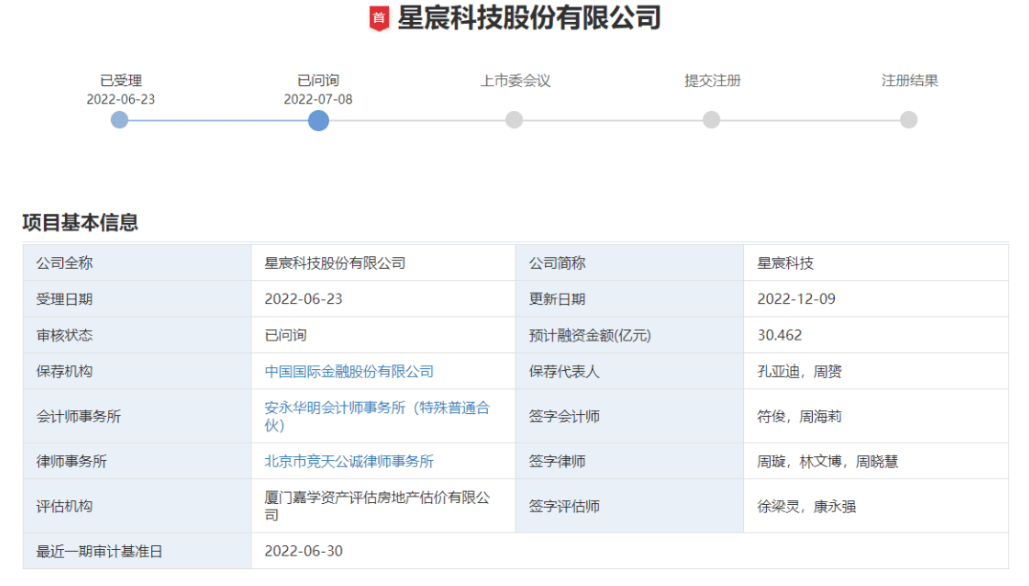Click the 已问询 step label
The height and width of the screenshot is (586, 1029).
318,81
